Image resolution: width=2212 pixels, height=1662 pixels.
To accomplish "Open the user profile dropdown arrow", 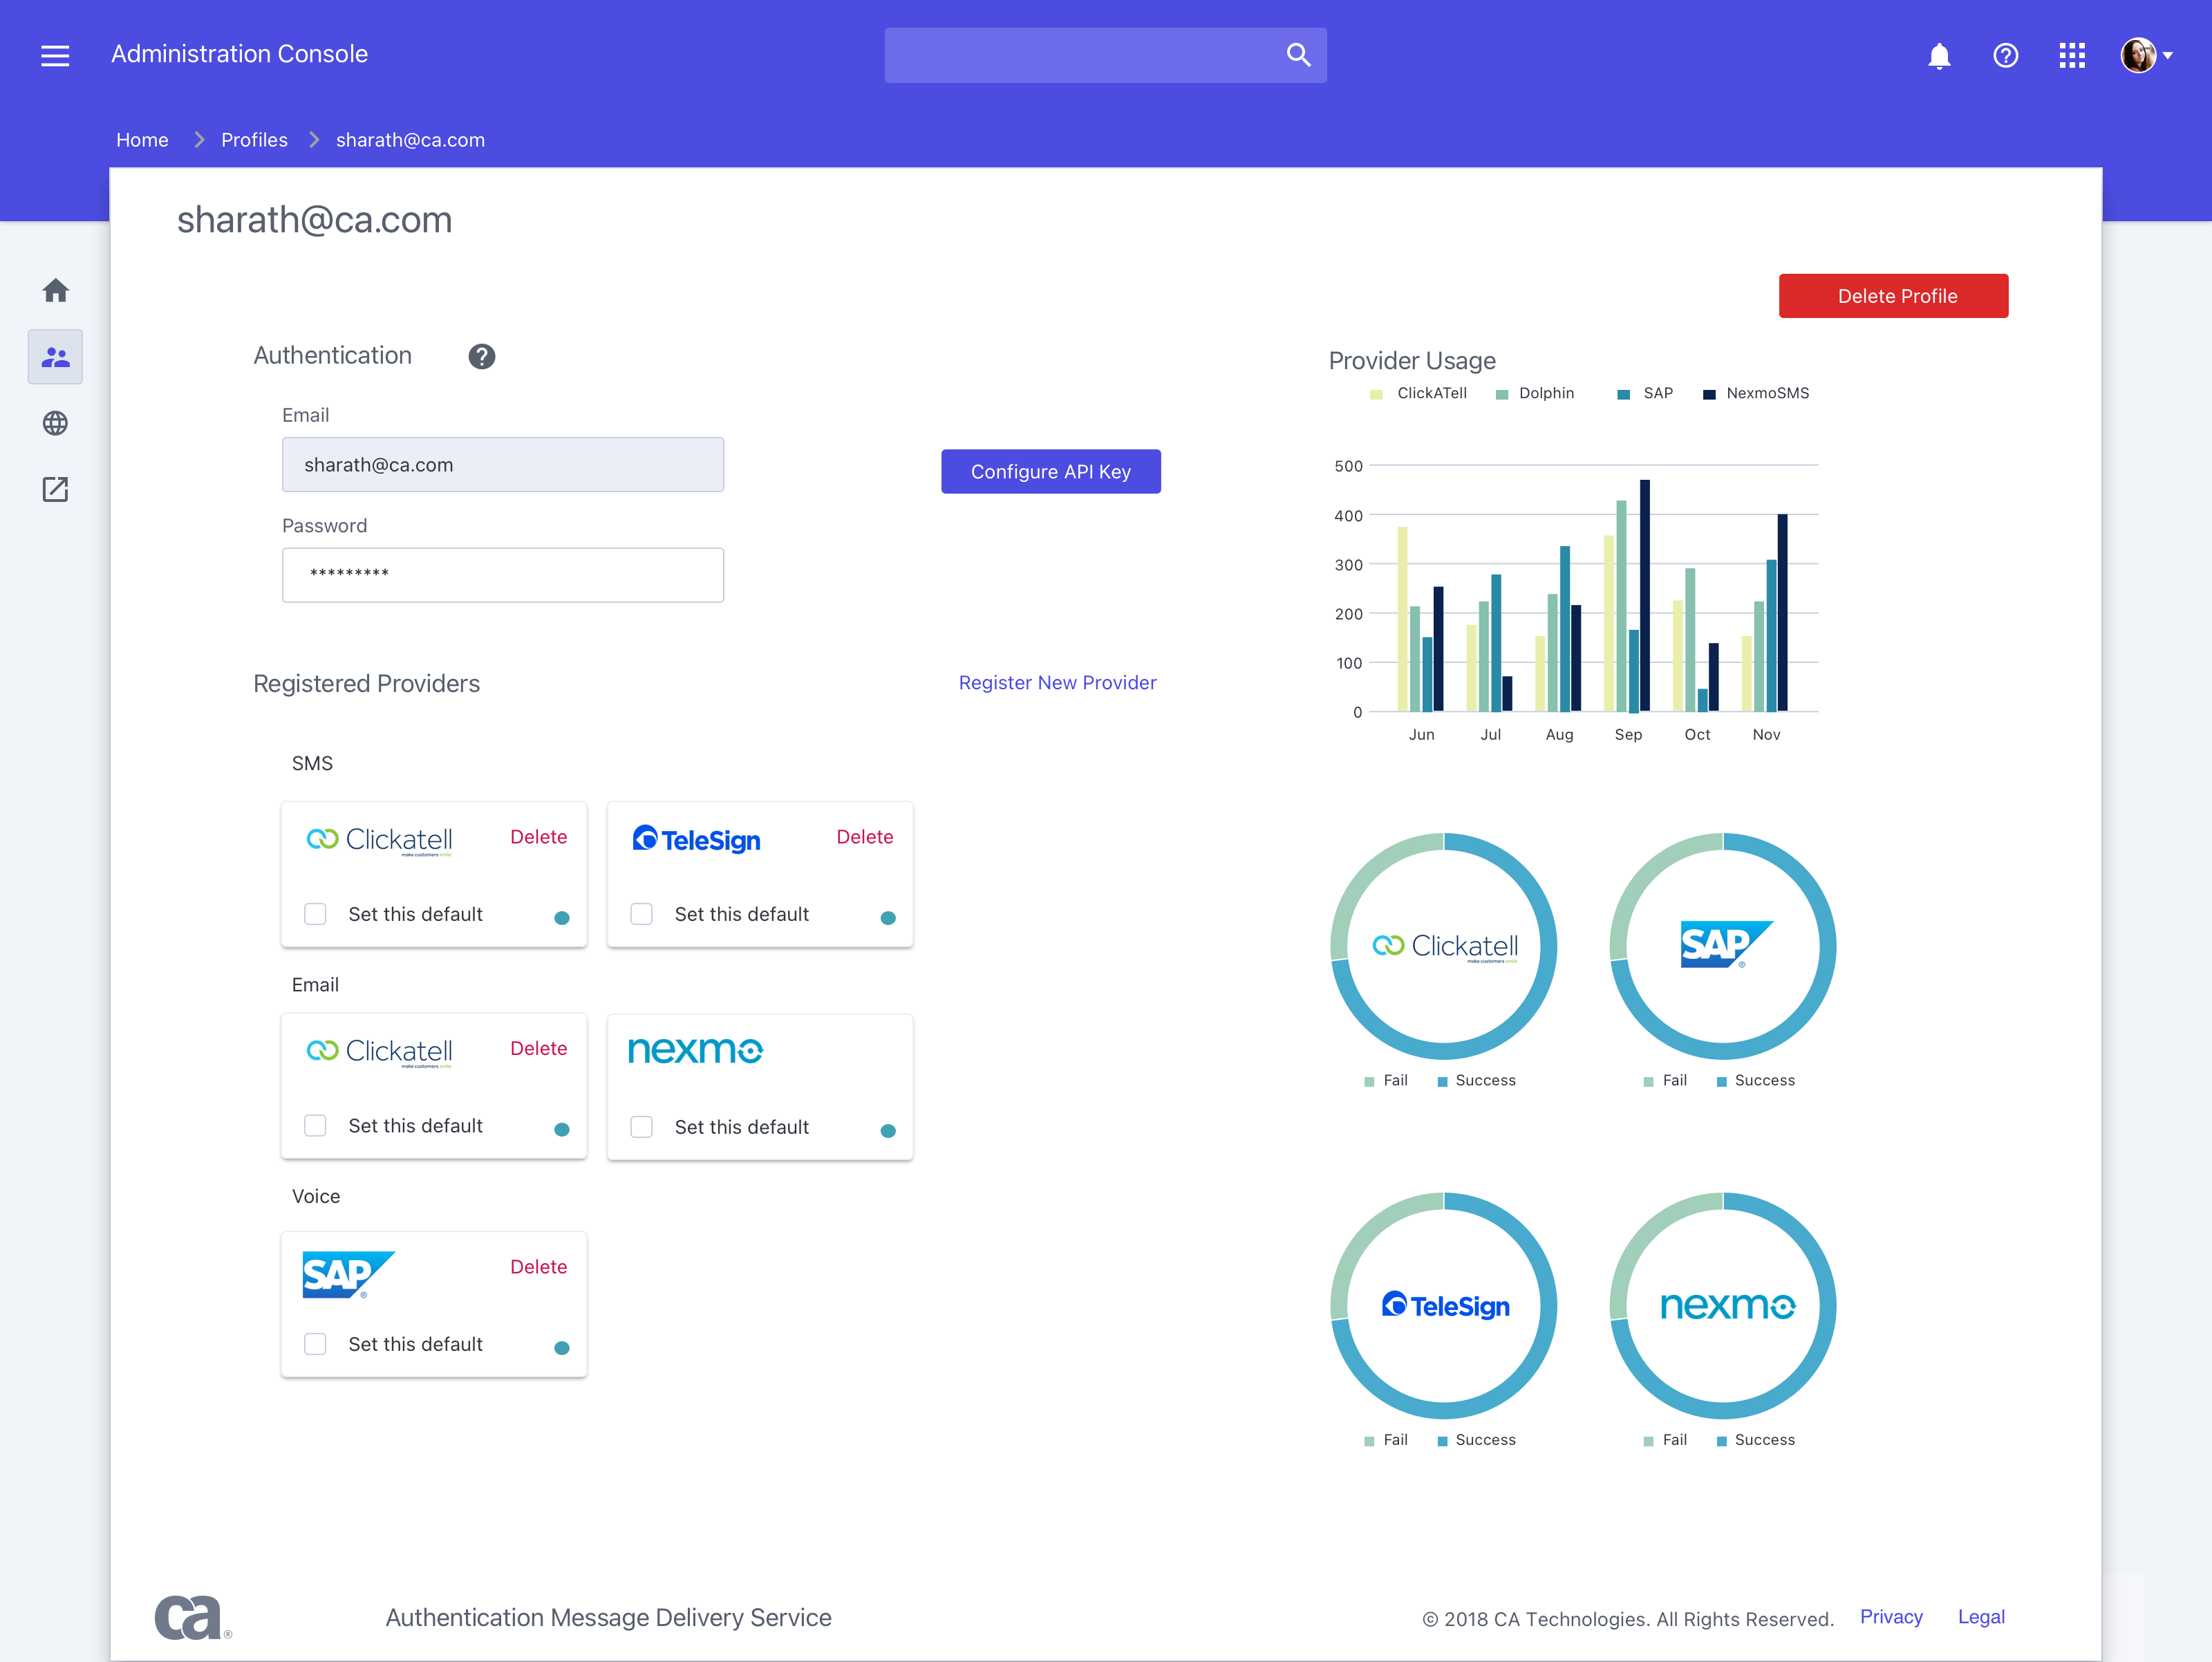I will [2168, 56].
